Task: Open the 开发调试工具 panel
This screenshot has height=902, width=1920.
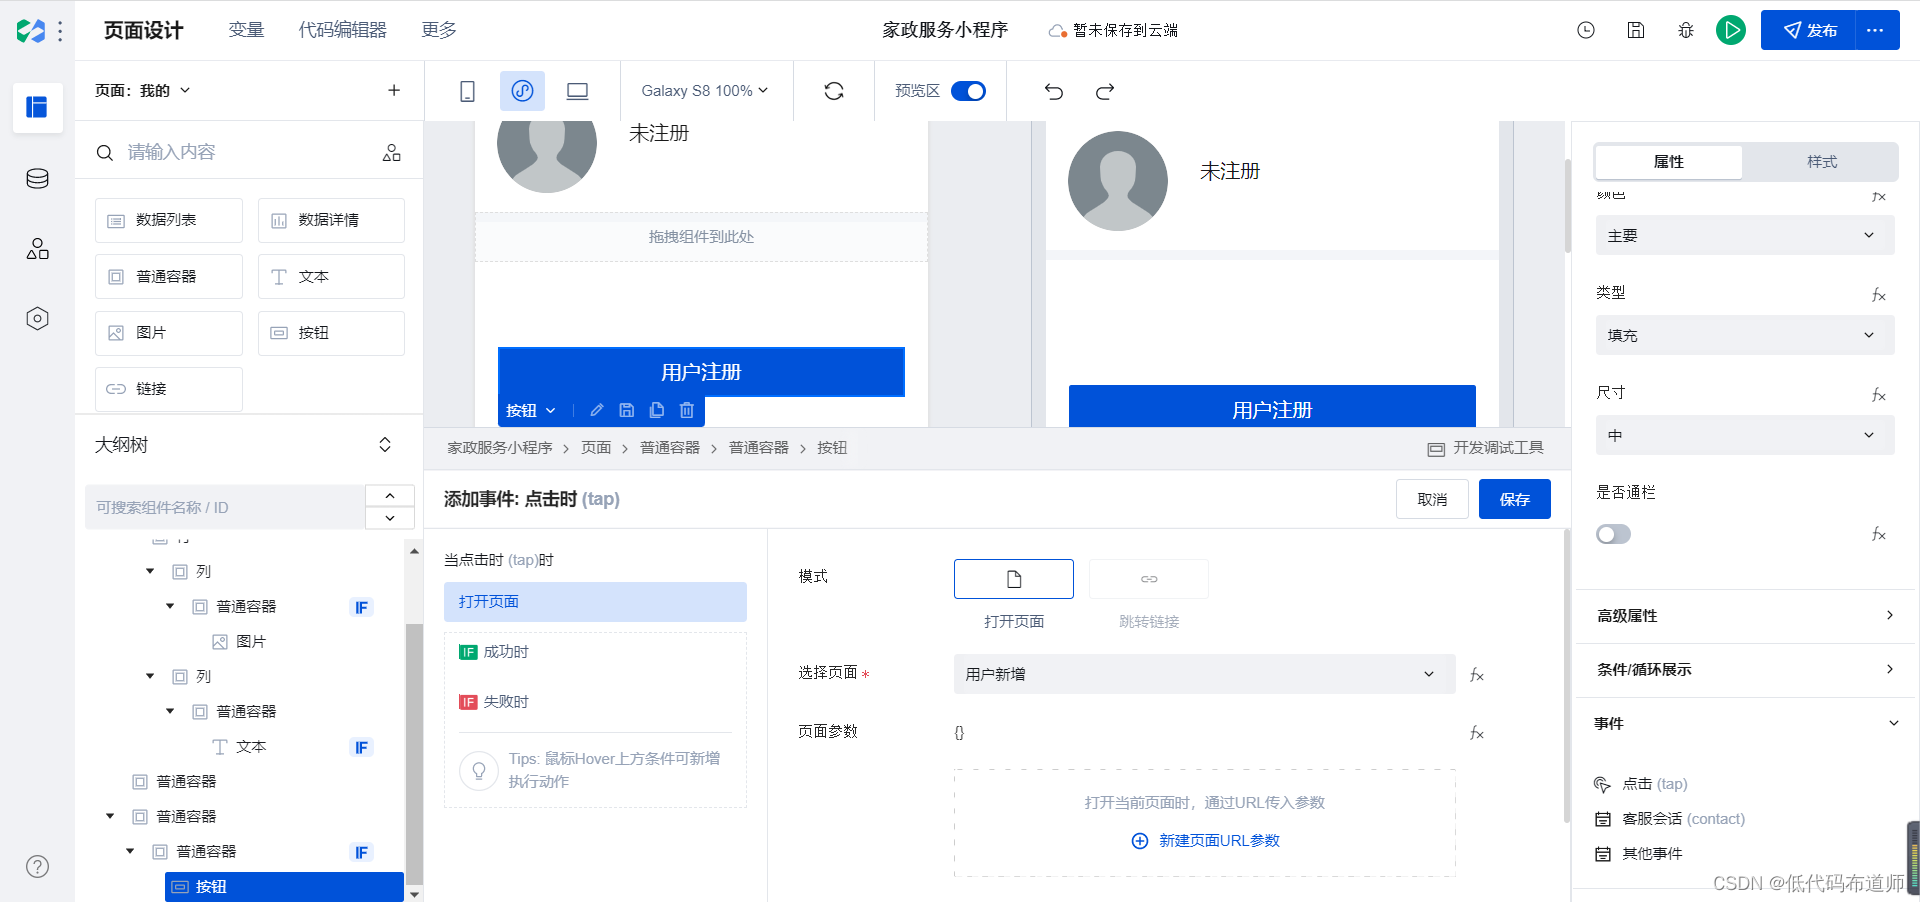Action: click(1486, 448)
